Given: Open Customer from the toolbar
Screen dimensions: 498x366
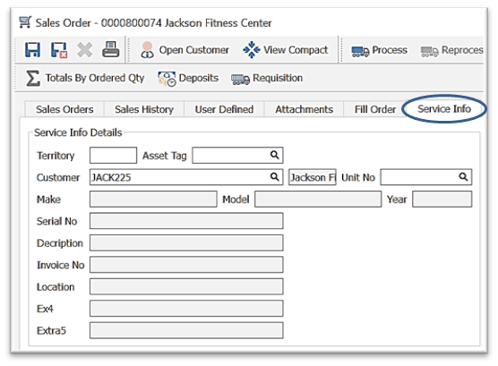Looking at the screenshot, I should tap(185, 50).
